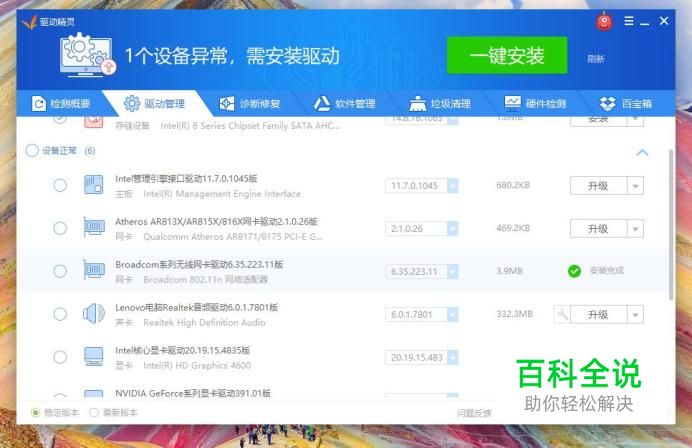This screenshot has width=692, height=448.
Task: Click the 诊断修复 tab icon
Action: pyautogui.click(x=227, y=104)
